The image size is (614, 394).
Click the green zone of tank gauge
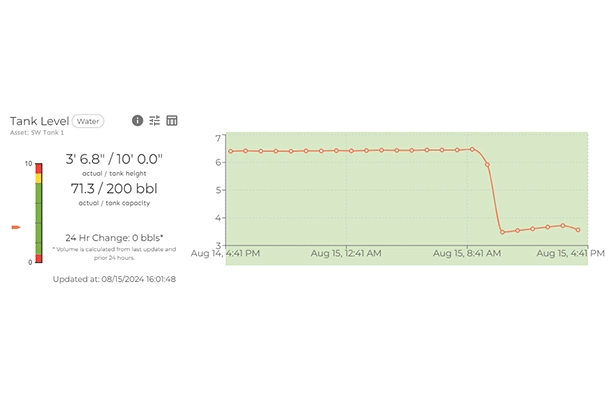click(38, 219)
